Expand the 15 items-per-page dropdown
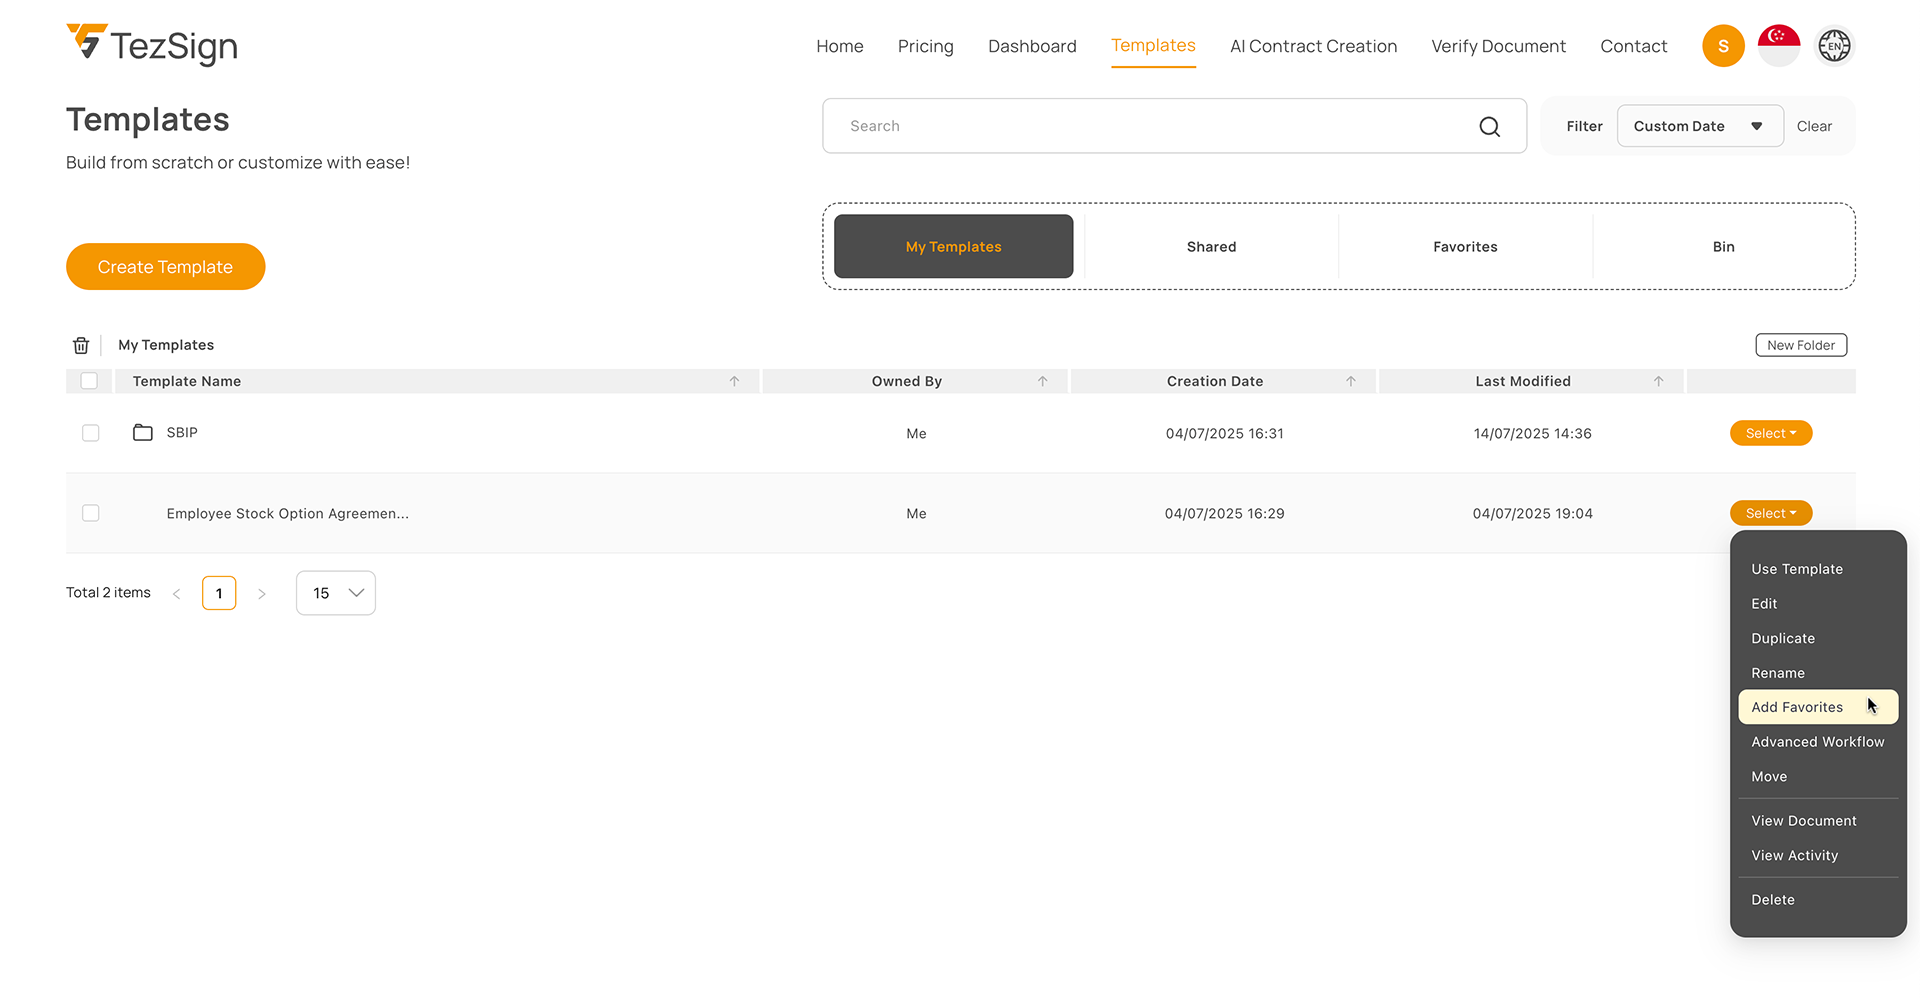This screenshot has width=1920, height=1000. 336,593
